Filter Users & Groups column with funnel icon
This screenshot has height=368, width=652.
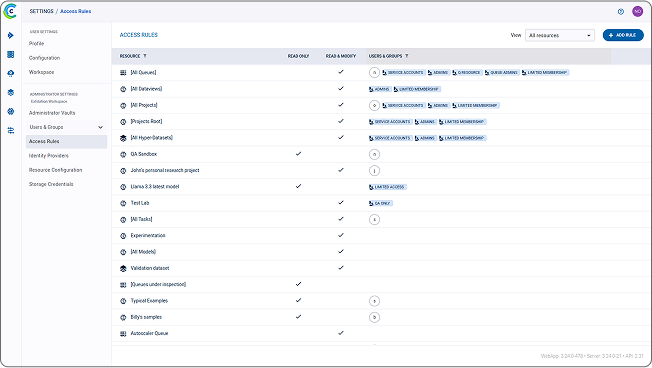[x=407, y=56]
